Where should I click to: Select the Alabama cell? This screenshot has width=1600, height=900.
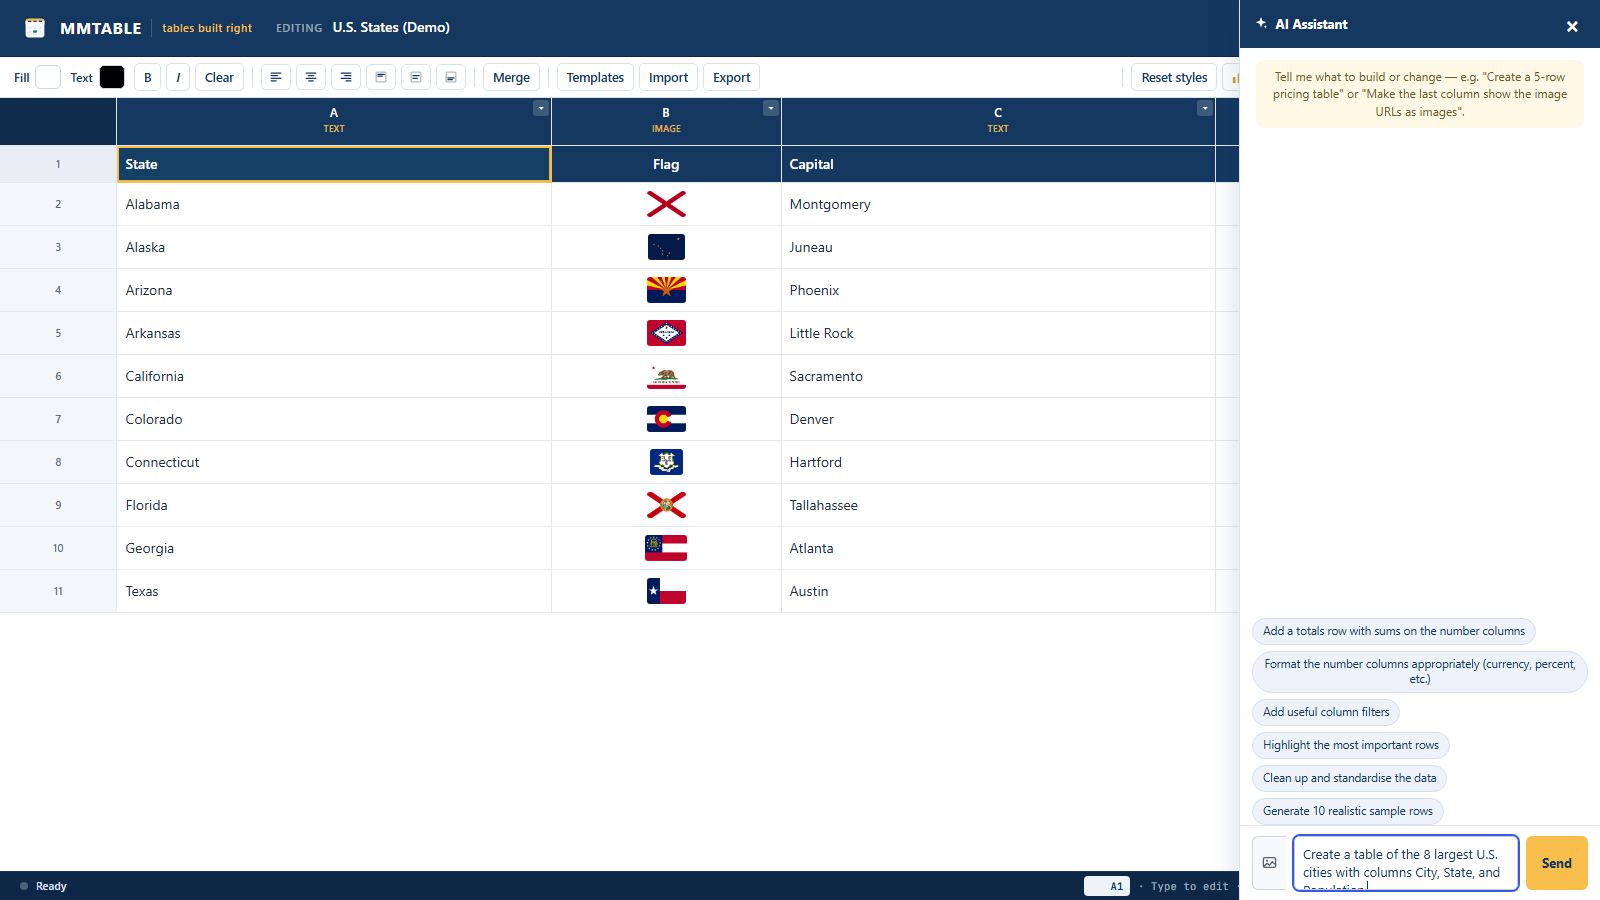click(334, 204)
